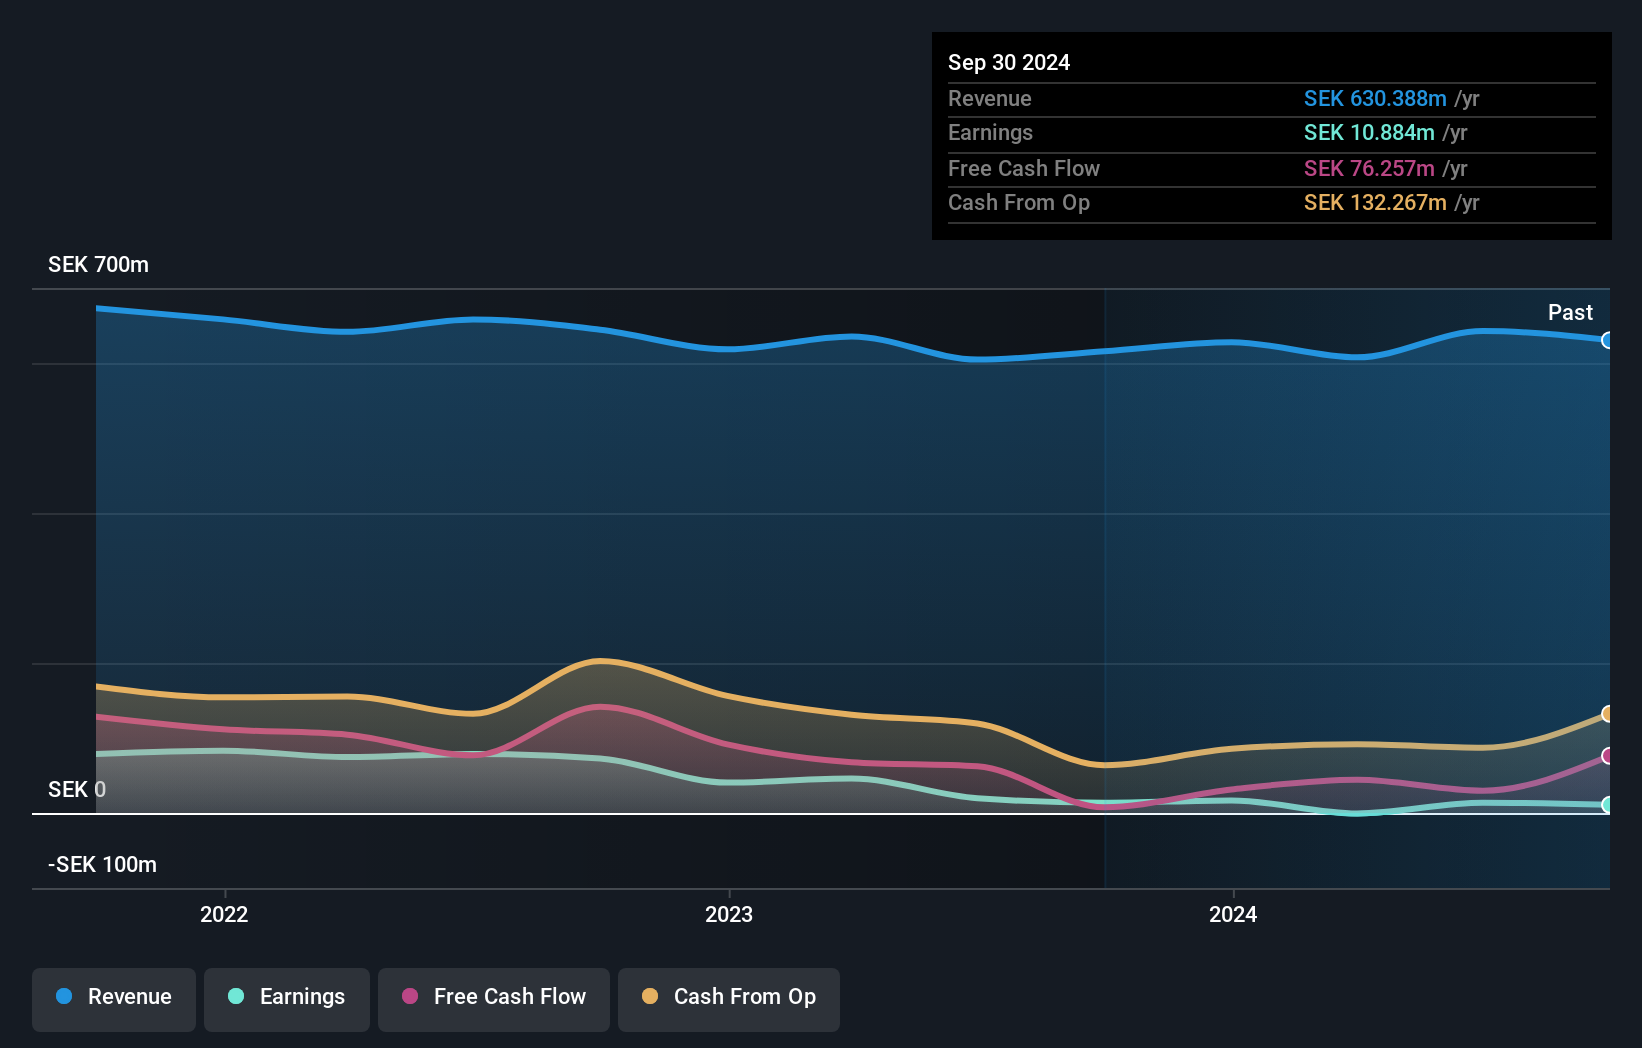The height and width of the screenshot is (1048, 1642).
Task: Click the SEK 700m y-axis label
Action: pos(98,265)
